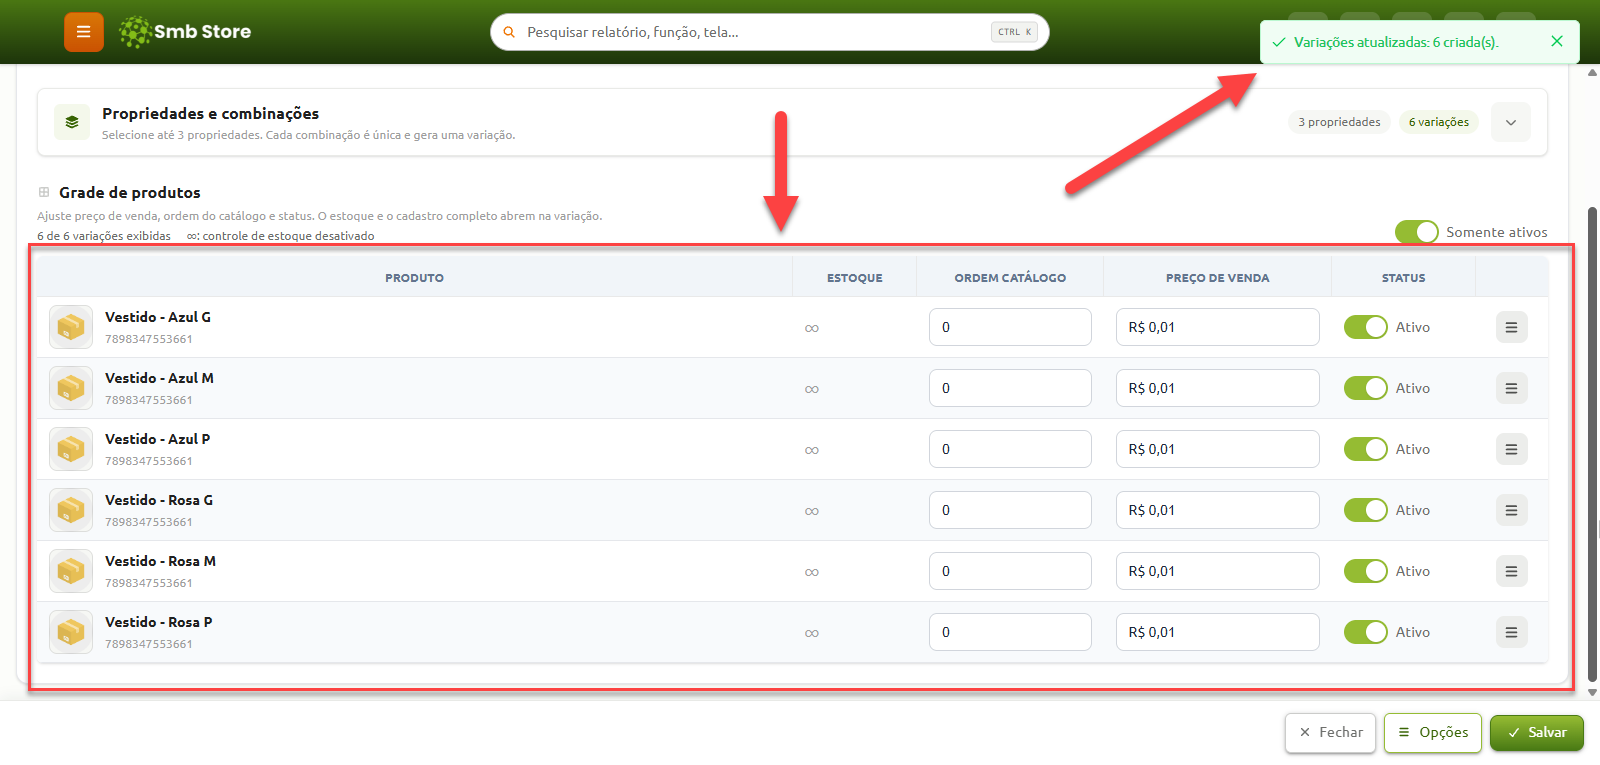Open row menu for Vestido - Rosa G

coord(1511,510)
